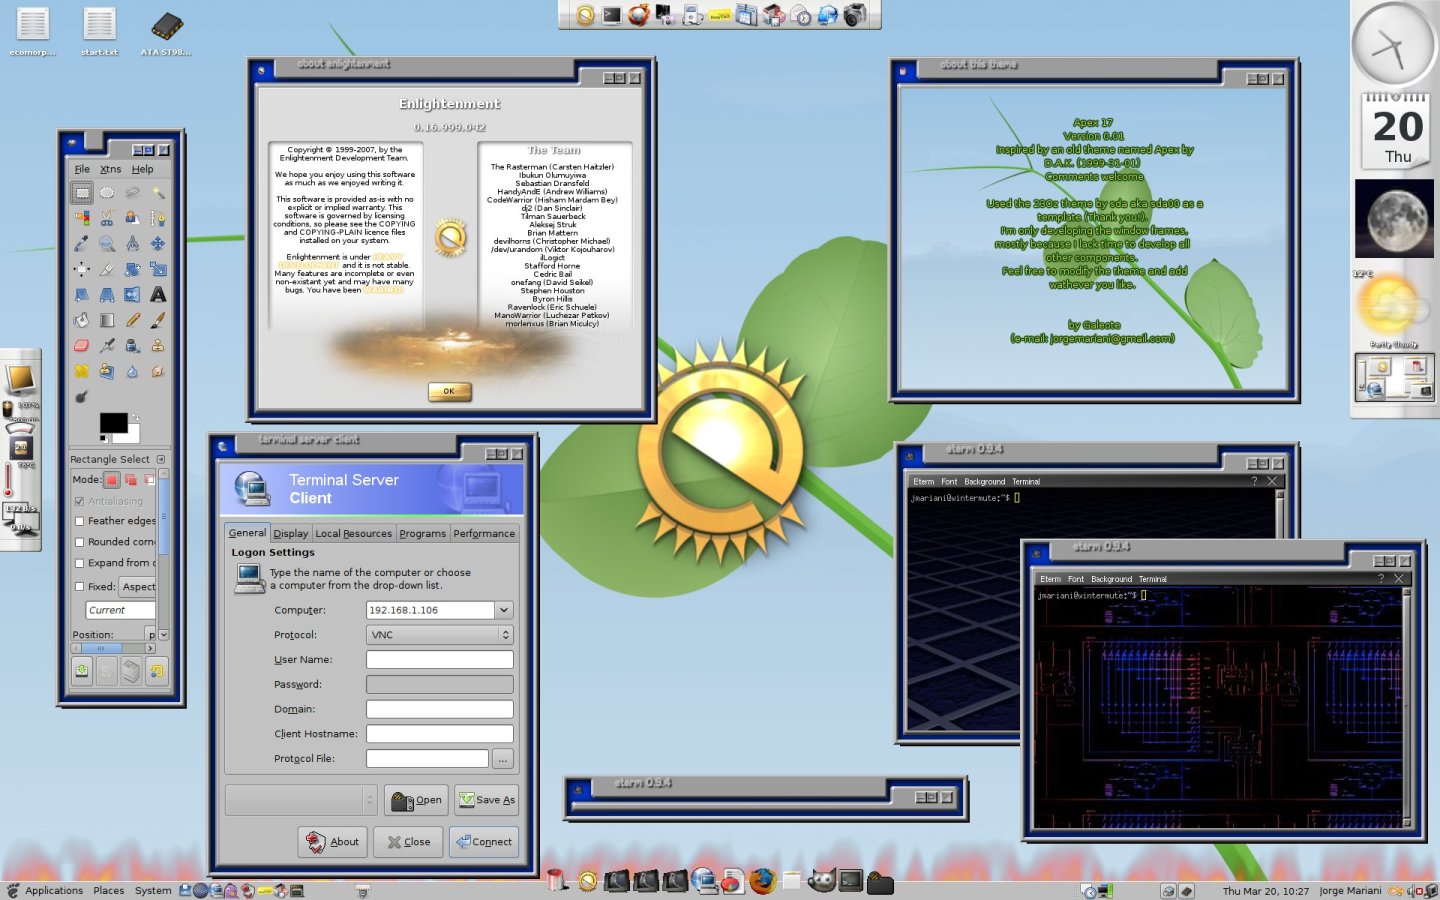Screen dimensions: 1440x900
Task: Click the horizontal scrollbar in the tool options
Action: point(113,648)
